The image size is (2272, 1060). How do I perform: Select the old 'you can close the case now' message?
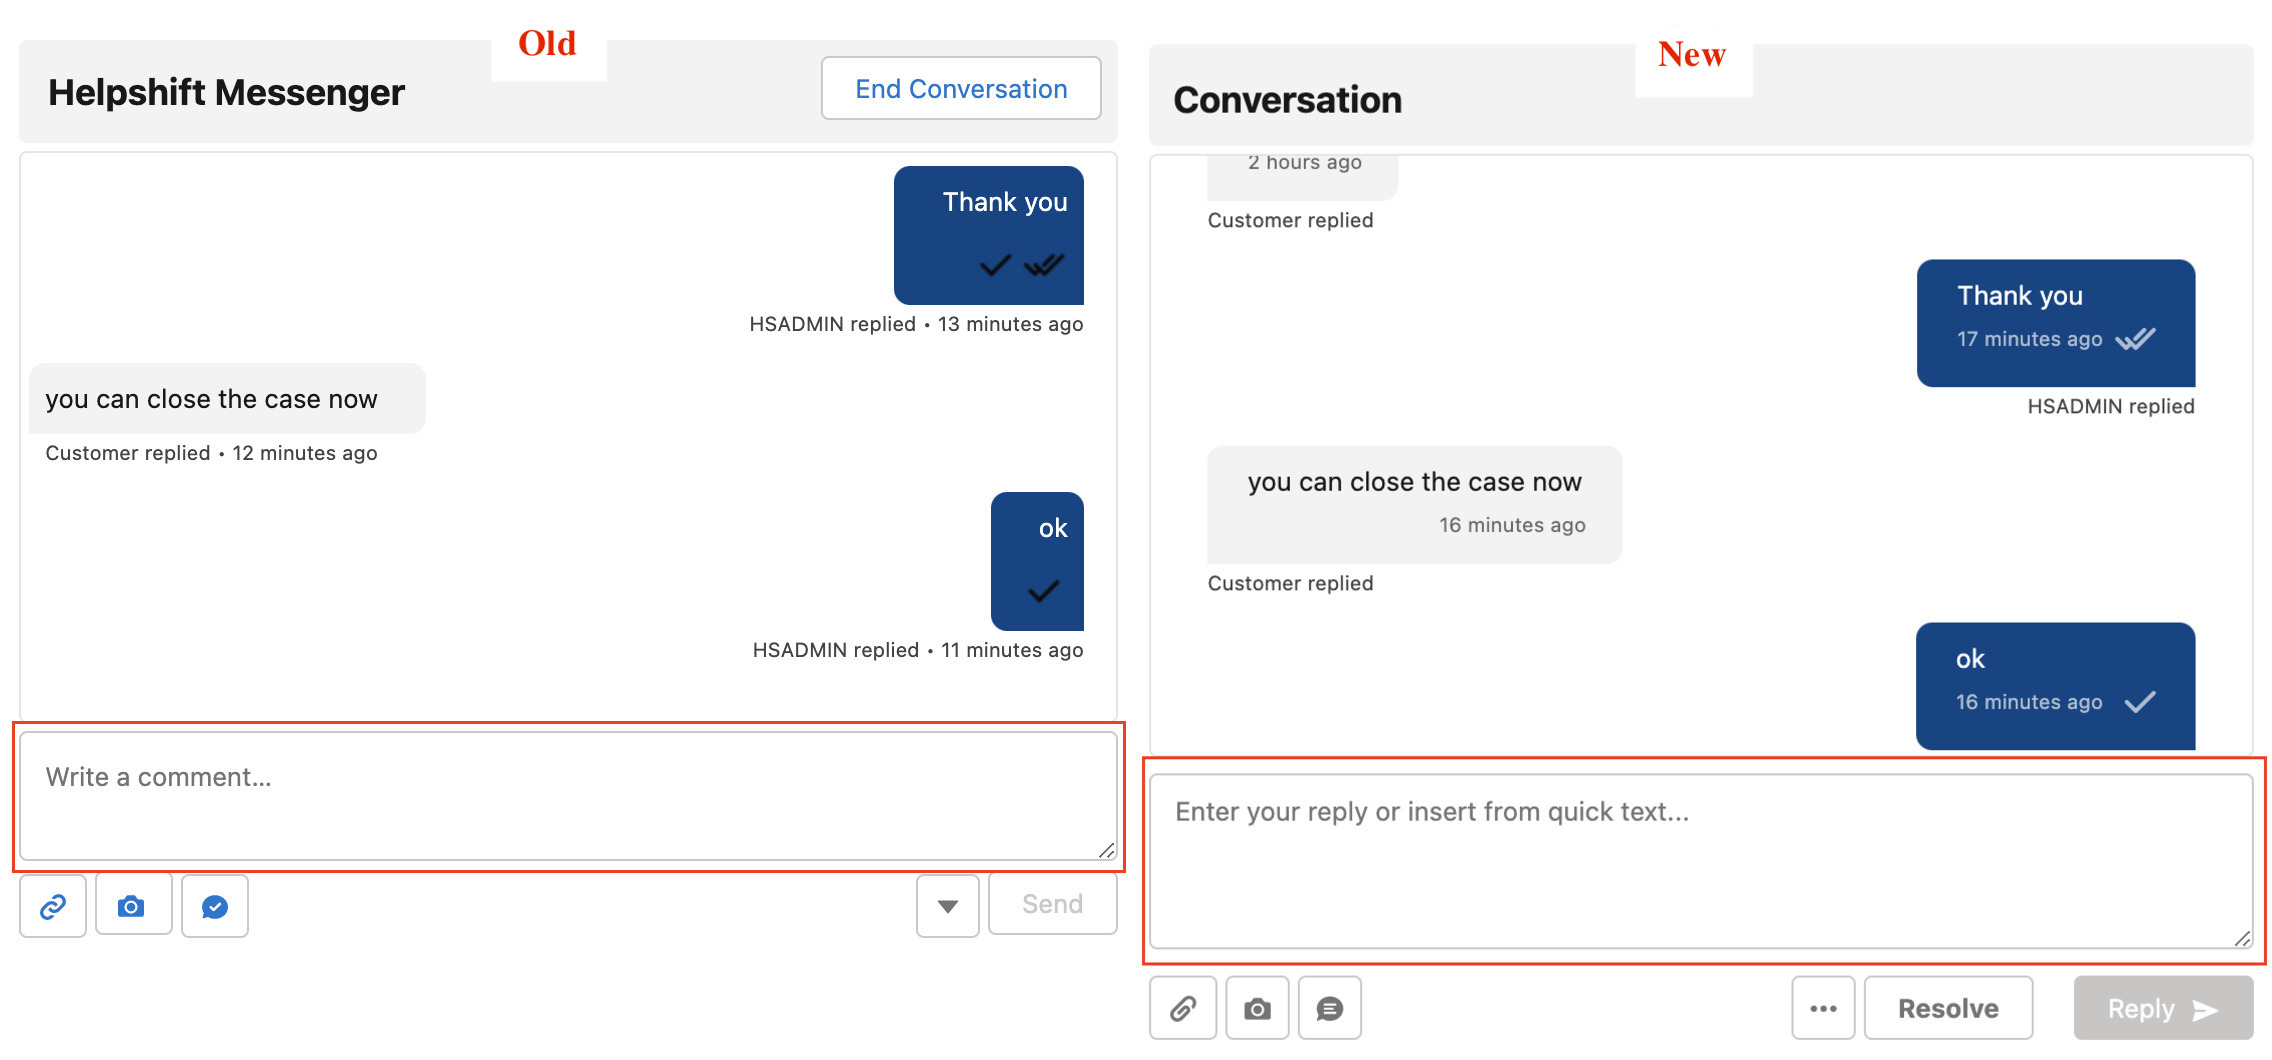click(227, 399)
